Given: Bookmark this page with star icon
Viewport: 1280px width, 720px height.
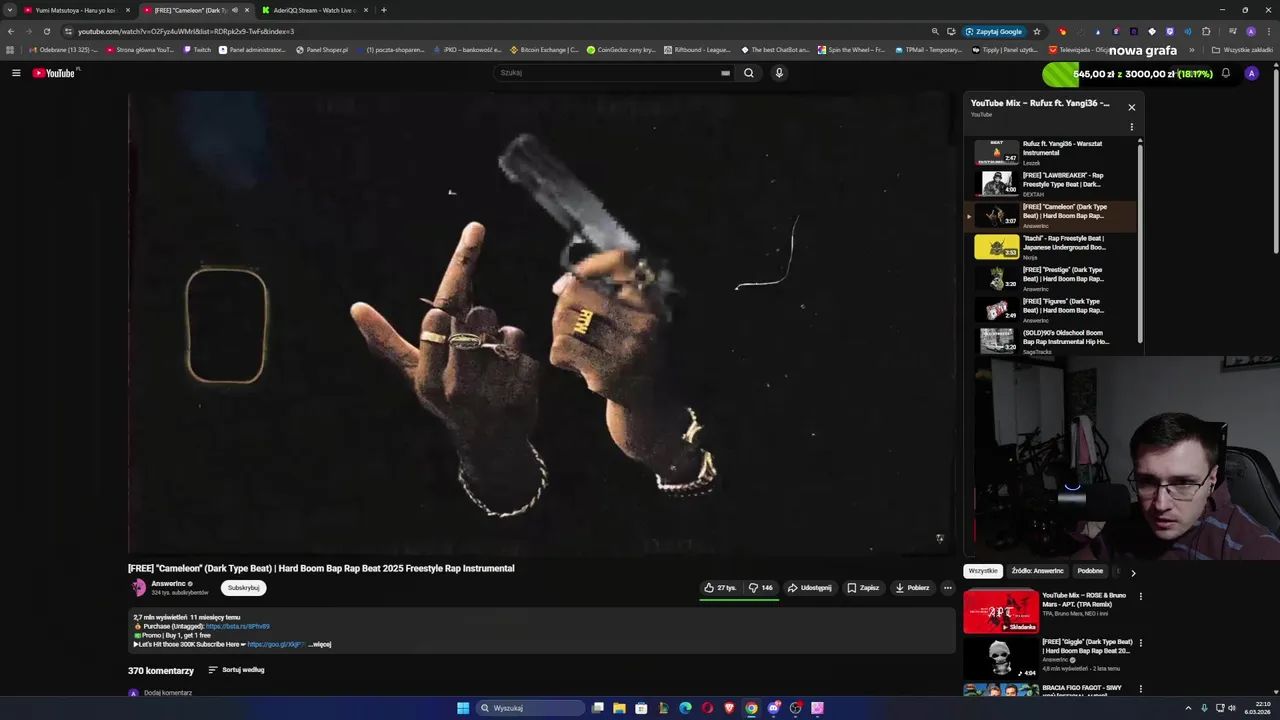Looking at the screenshot, I should coord(1037,31).
